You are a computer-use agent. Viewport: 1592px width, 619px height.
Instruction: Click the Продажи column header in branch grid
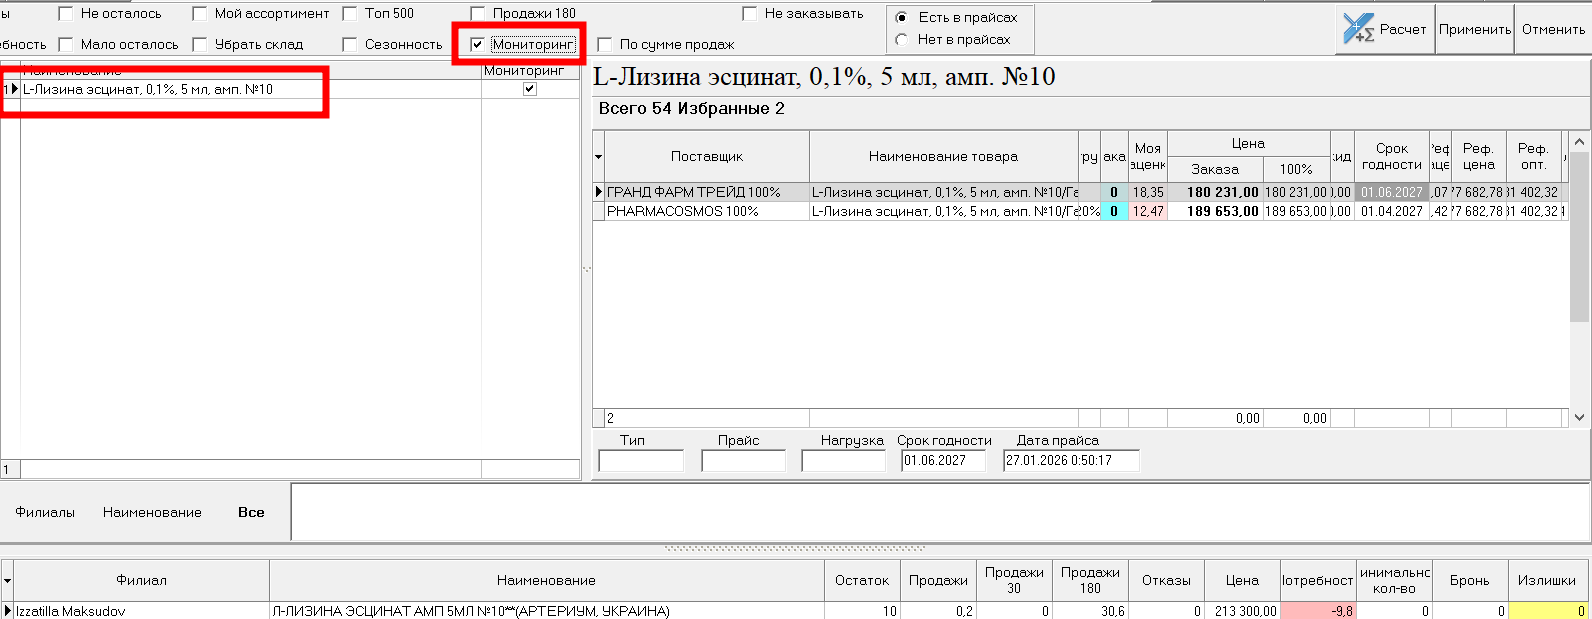click(938, 581)
